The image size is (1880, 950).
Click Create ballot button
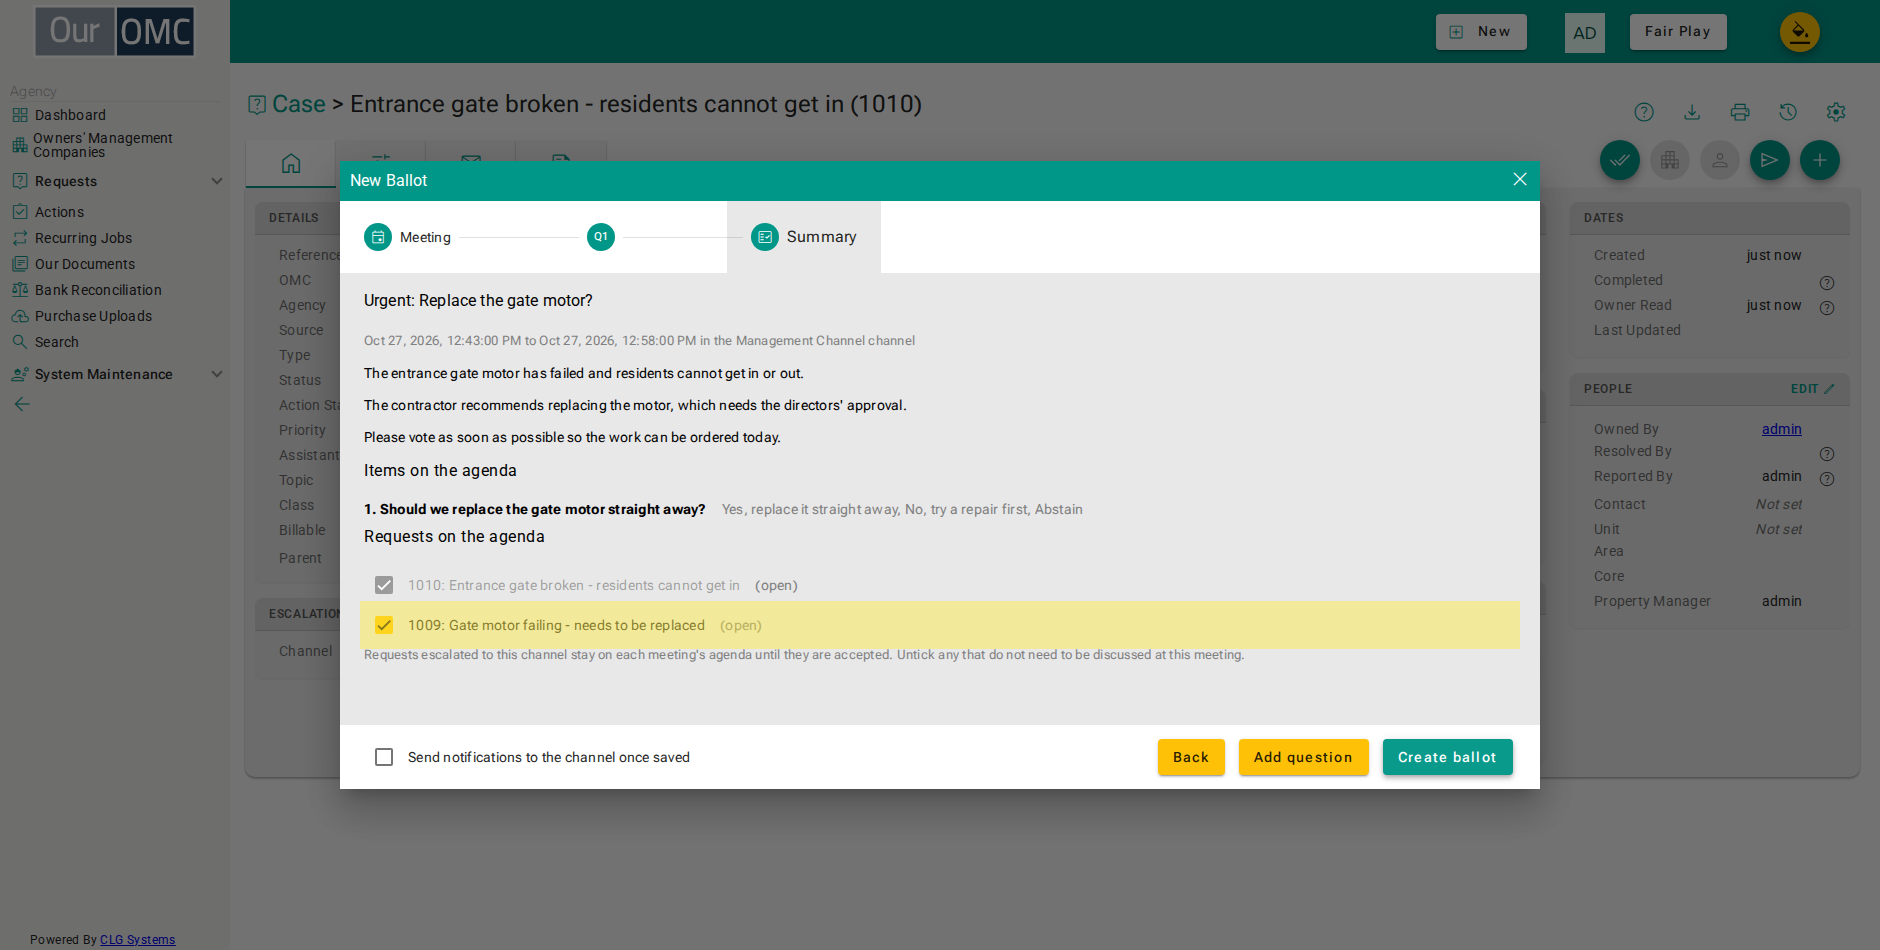[1447, 757]
